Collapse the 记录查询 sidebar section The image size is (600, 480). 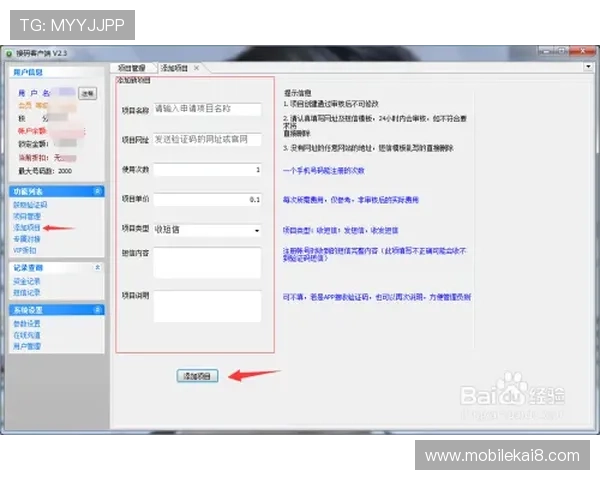[98, 267]
